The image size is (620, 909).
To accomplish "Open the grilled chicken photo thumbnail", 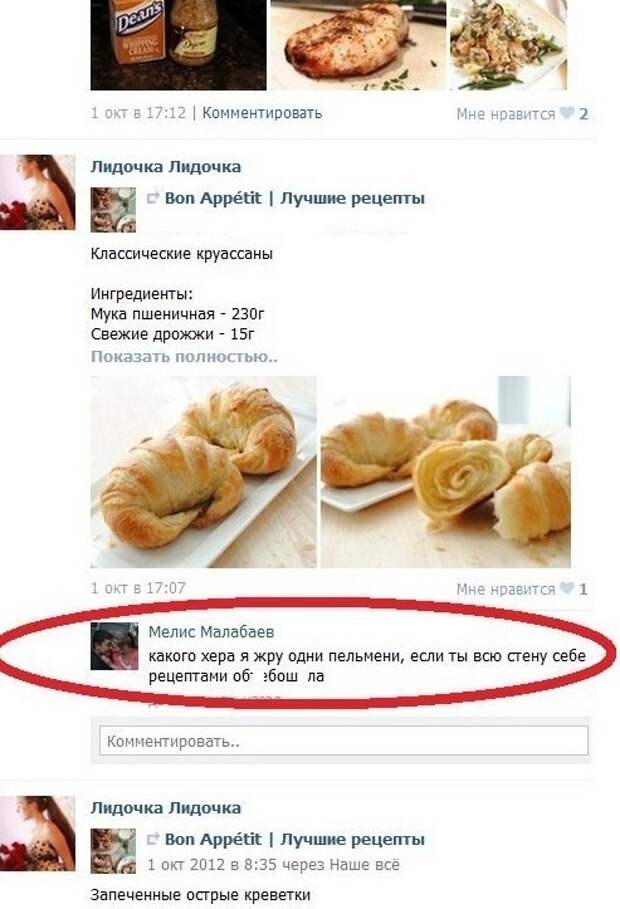I will pos(358,45).
